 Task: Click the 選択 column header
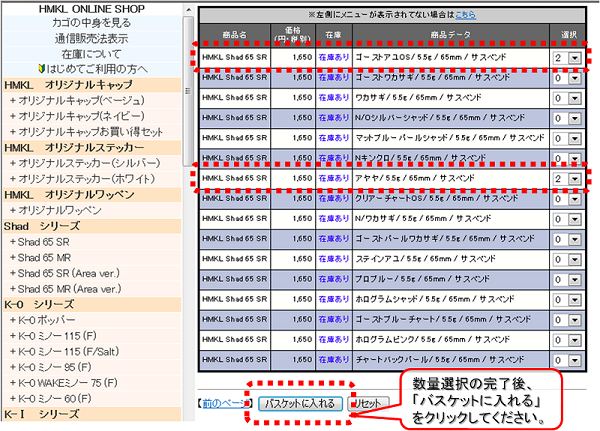tap(568, 35)
